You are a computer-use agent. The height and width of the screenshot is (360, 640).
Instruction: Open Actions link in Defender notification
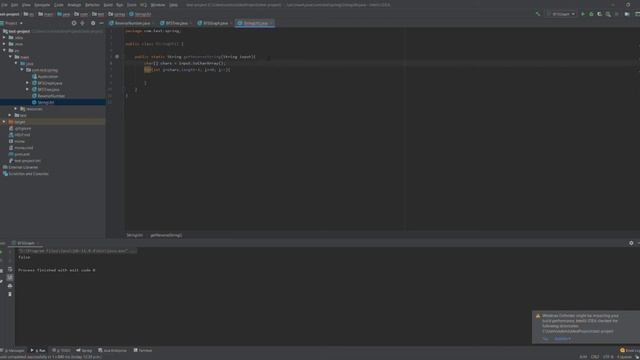click(563, 339)
